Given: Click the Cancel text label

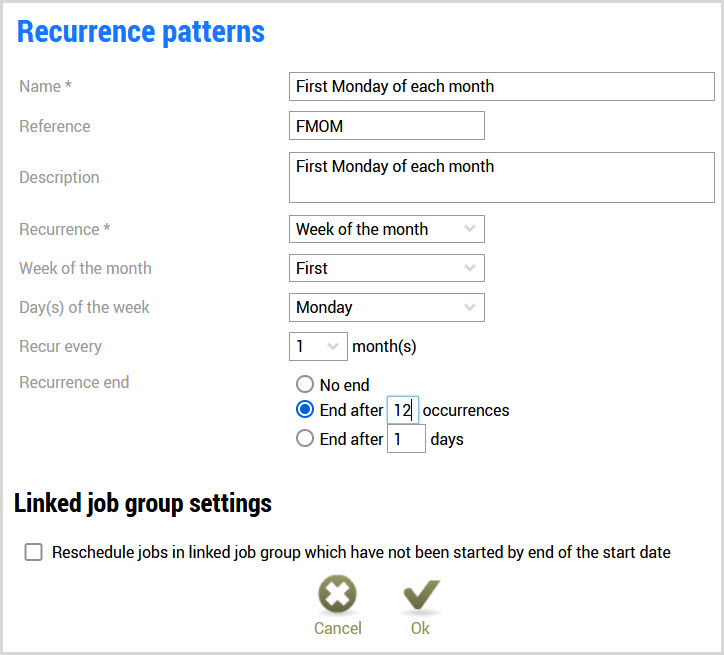Looking at the screenshot, I should point(338,628).
